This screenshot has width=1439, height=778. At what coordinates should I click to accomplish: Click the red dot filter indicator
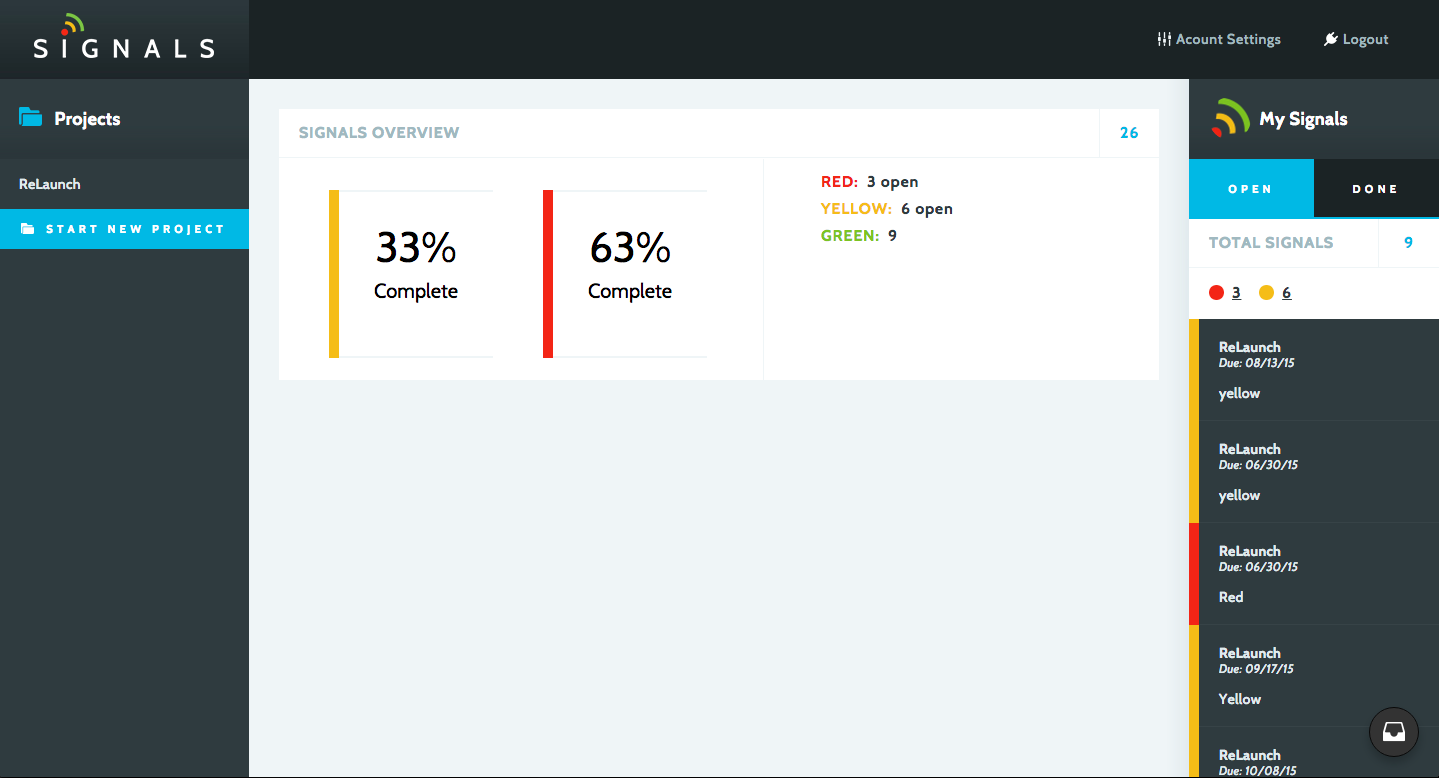tap(1216, 293)
